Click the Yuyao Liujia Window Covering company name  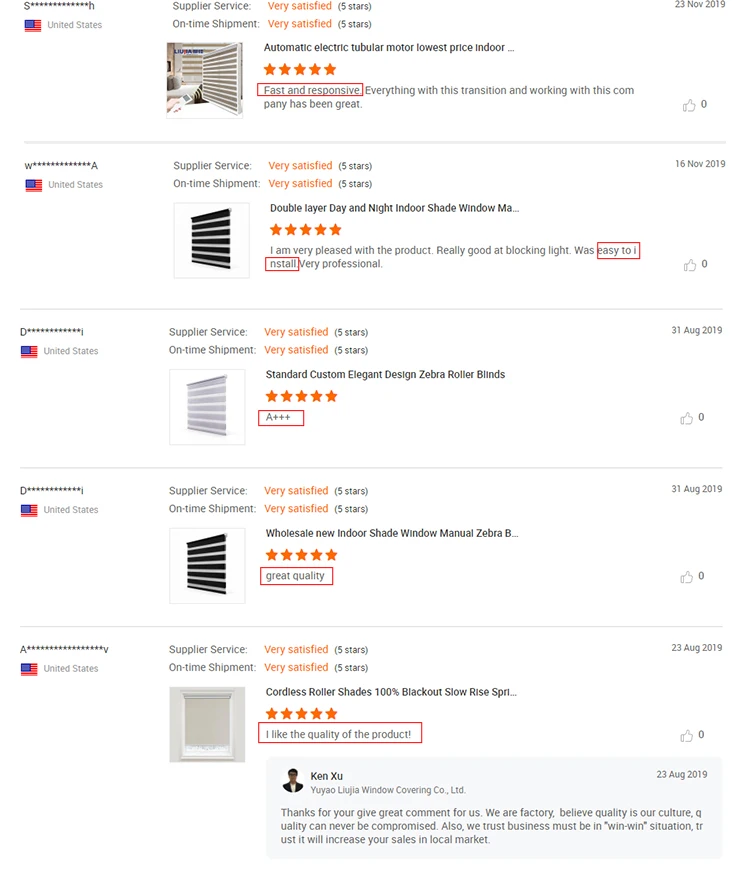click(x=388, y=790)
